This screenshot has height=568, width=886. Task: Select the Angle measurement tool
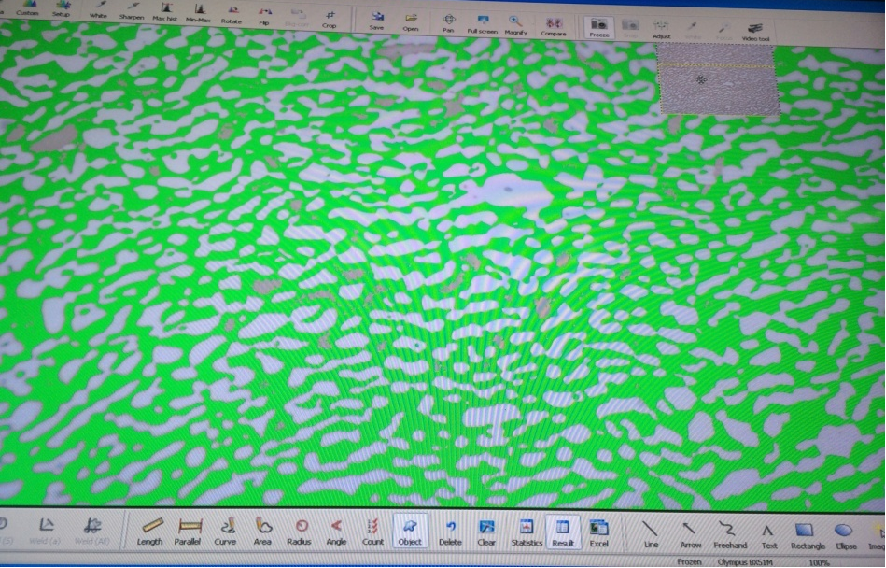(x=336, y=530)
